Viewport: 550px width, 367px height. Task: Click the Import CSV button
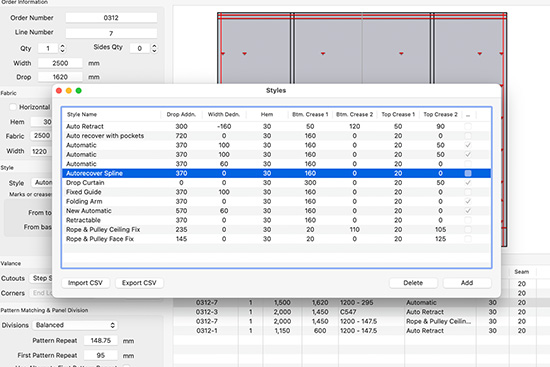pyautogui.click(x=85, y=283)
